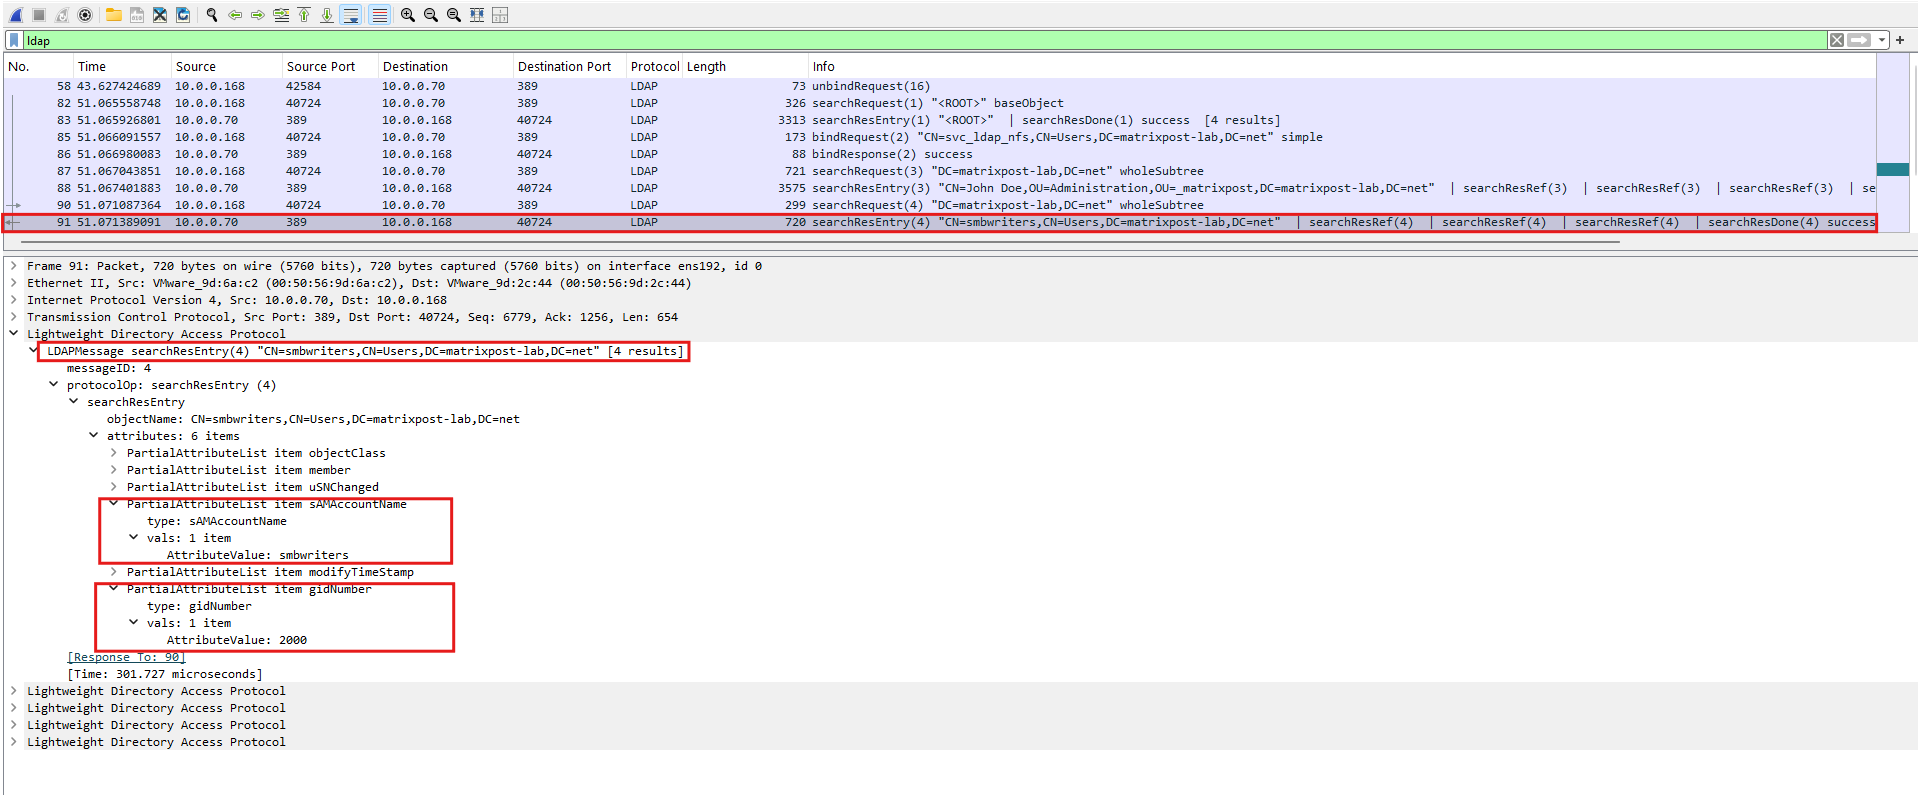Follow the Response To: 90 link

(126, 657)
